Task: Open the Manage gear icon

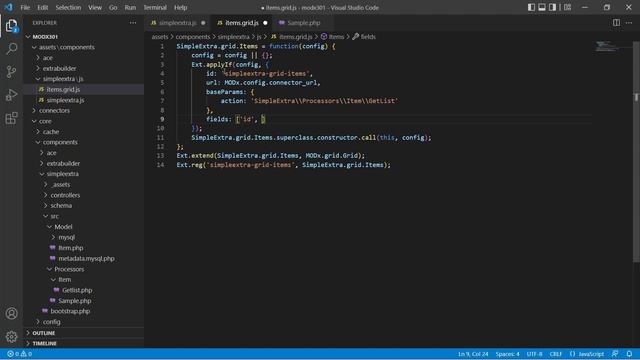Action: coord(11,336)
